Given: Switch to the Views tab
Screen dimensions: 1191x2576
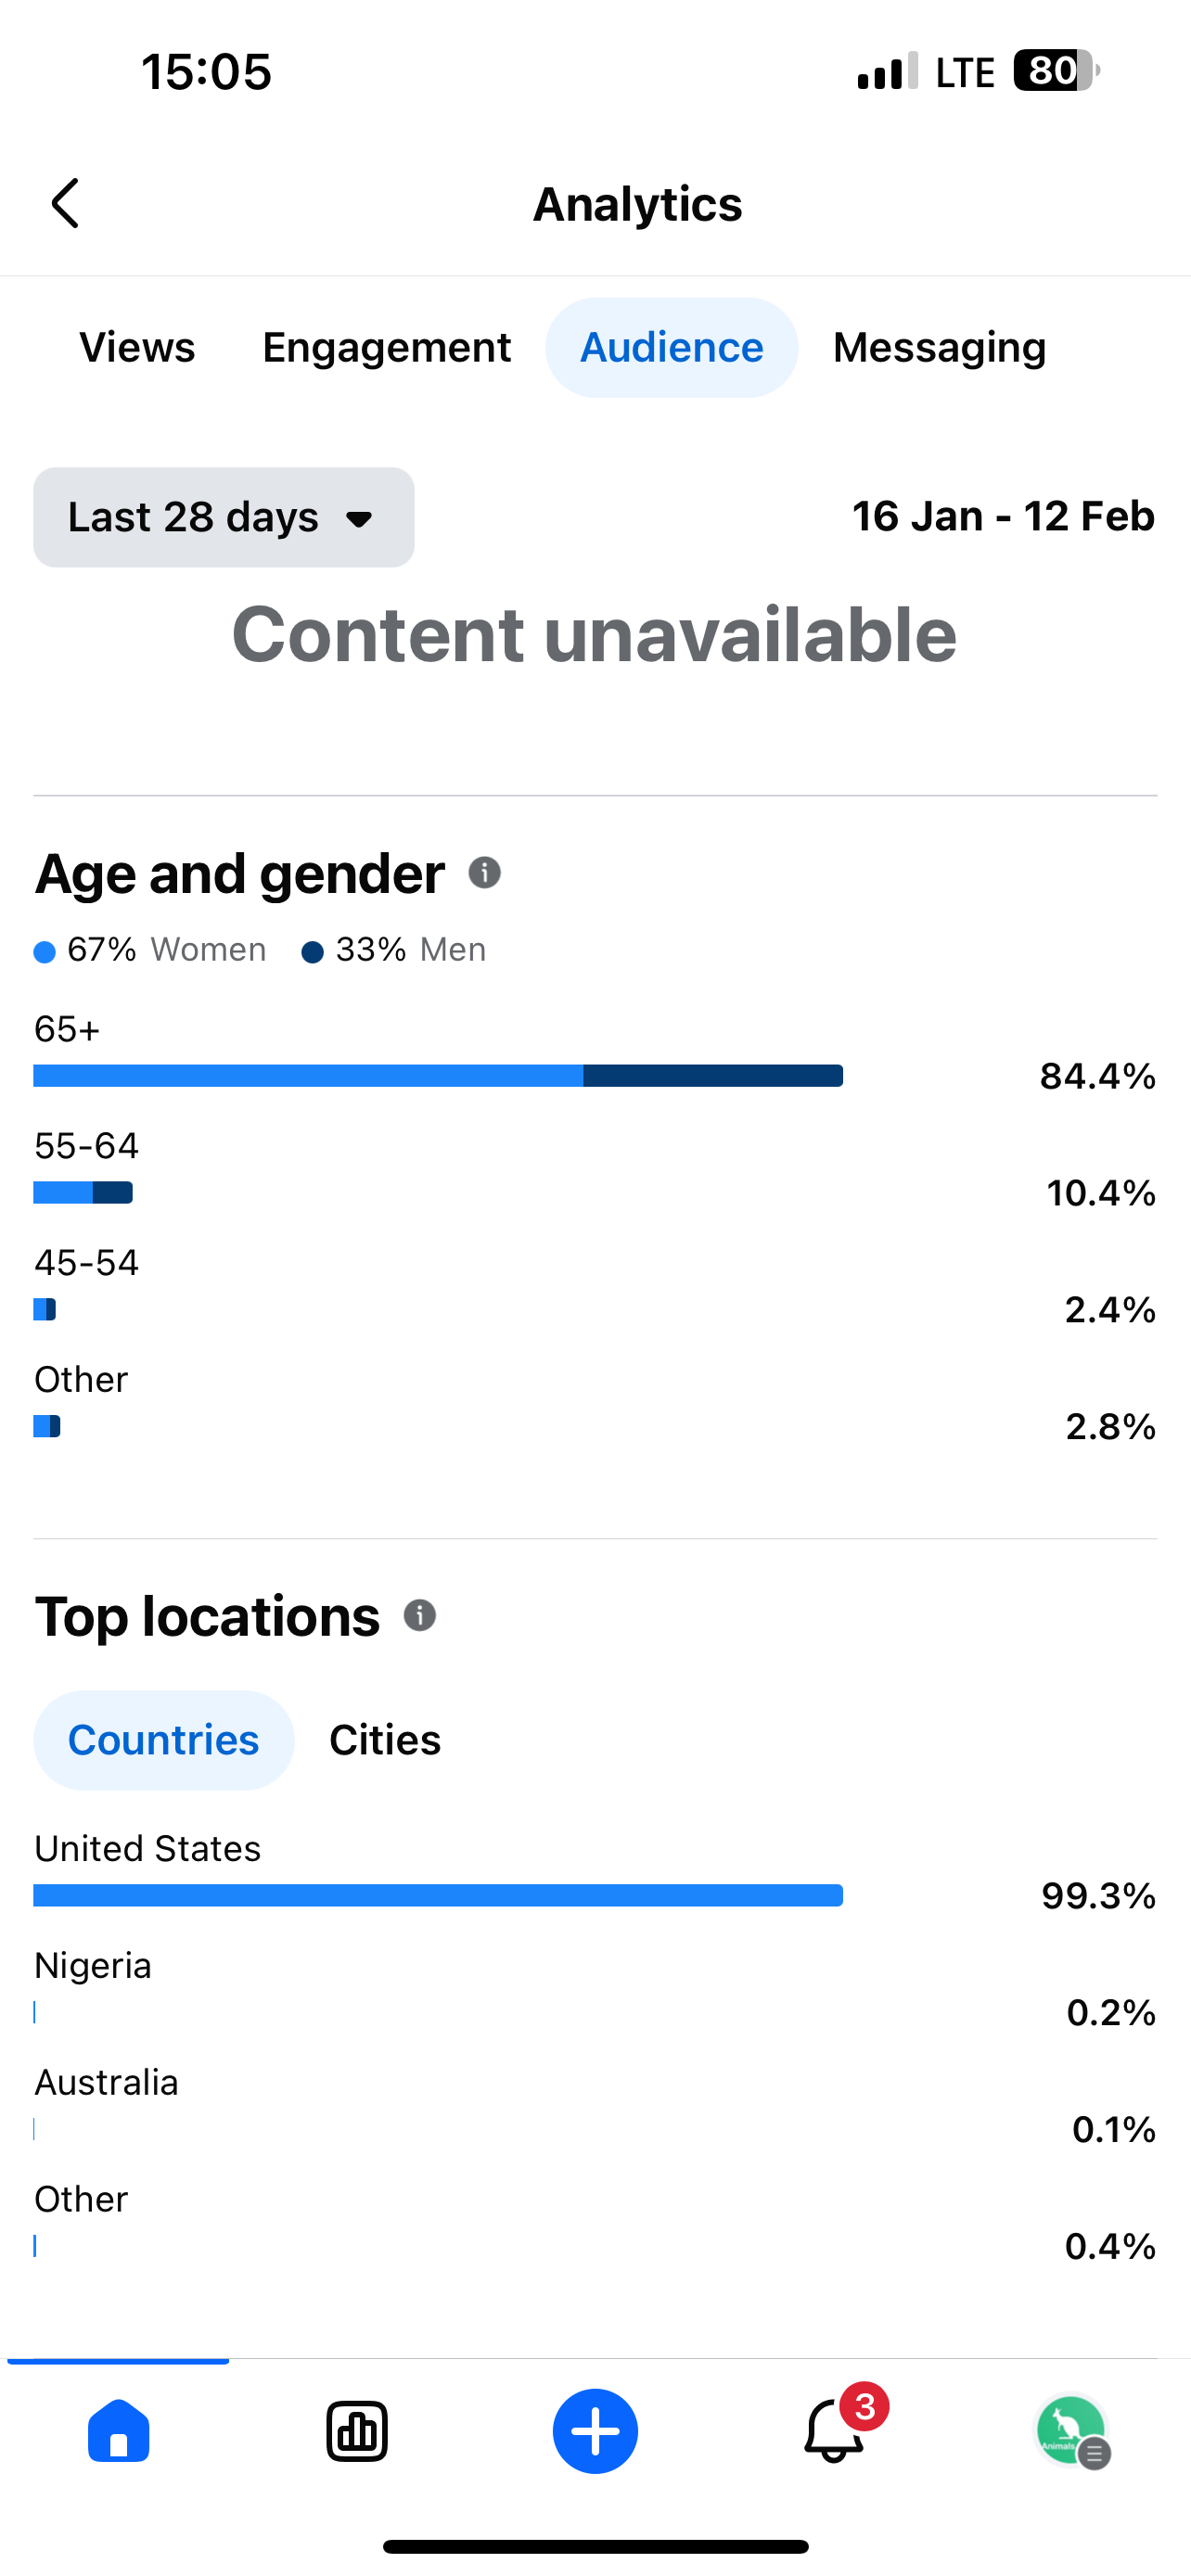Looking at the screenshot, I should 137,348.
